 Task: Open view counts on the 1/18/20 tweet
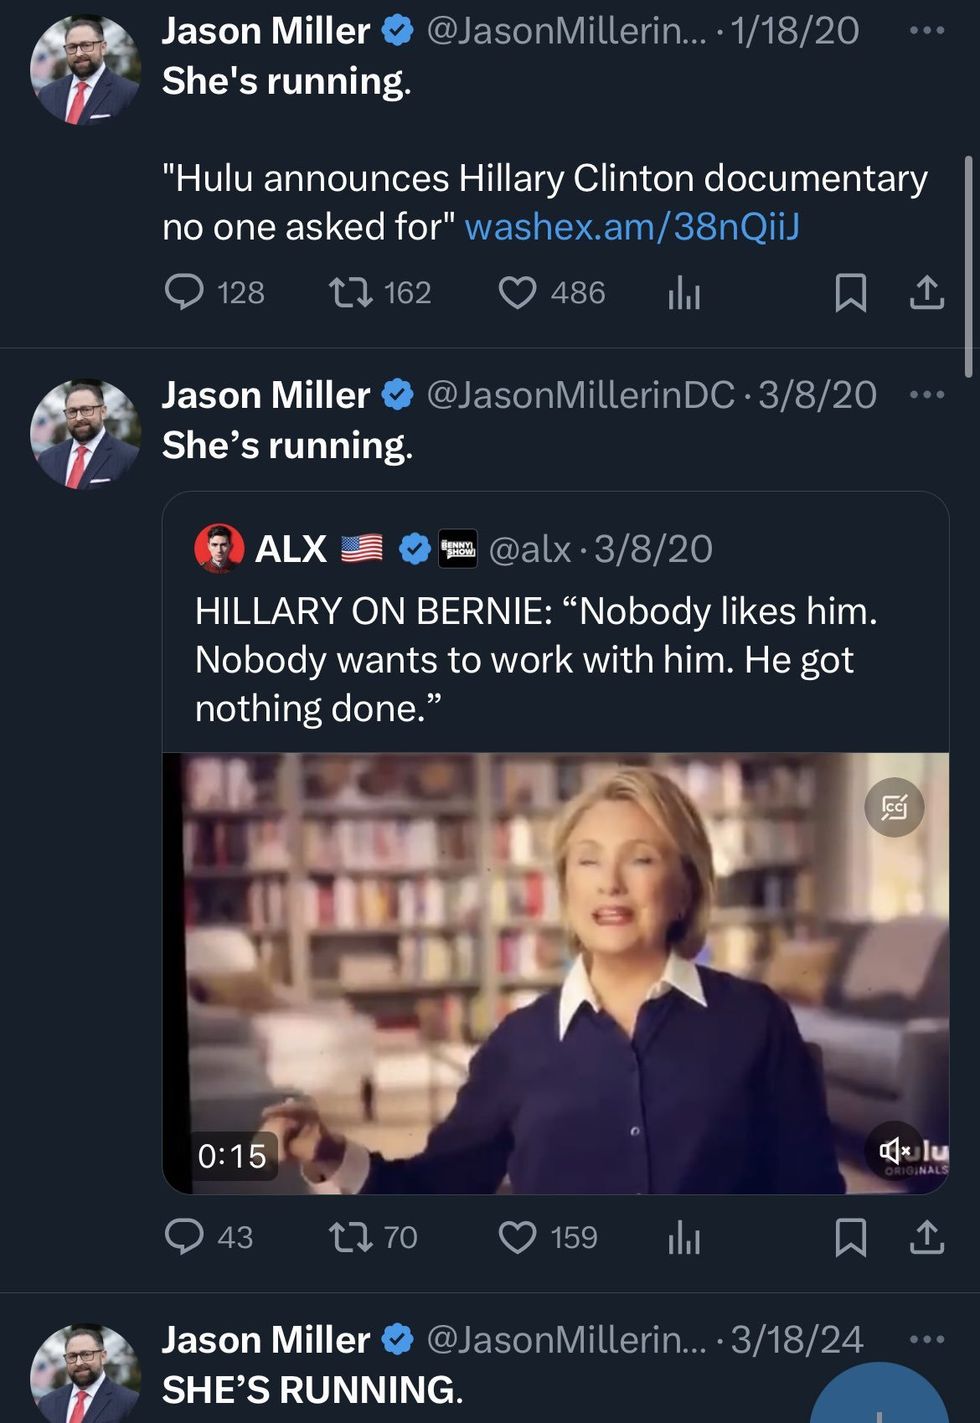tap(683, 293)
